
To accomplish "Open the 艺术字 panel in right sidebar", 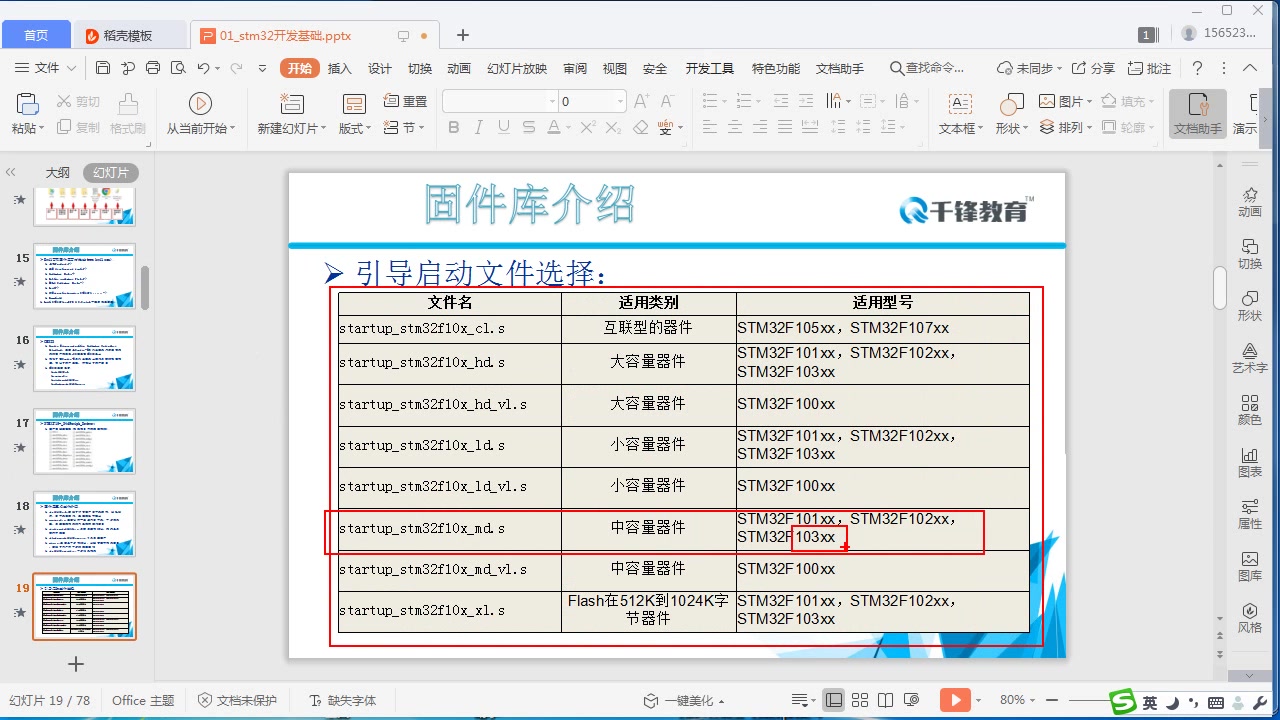I will 1249,356.
